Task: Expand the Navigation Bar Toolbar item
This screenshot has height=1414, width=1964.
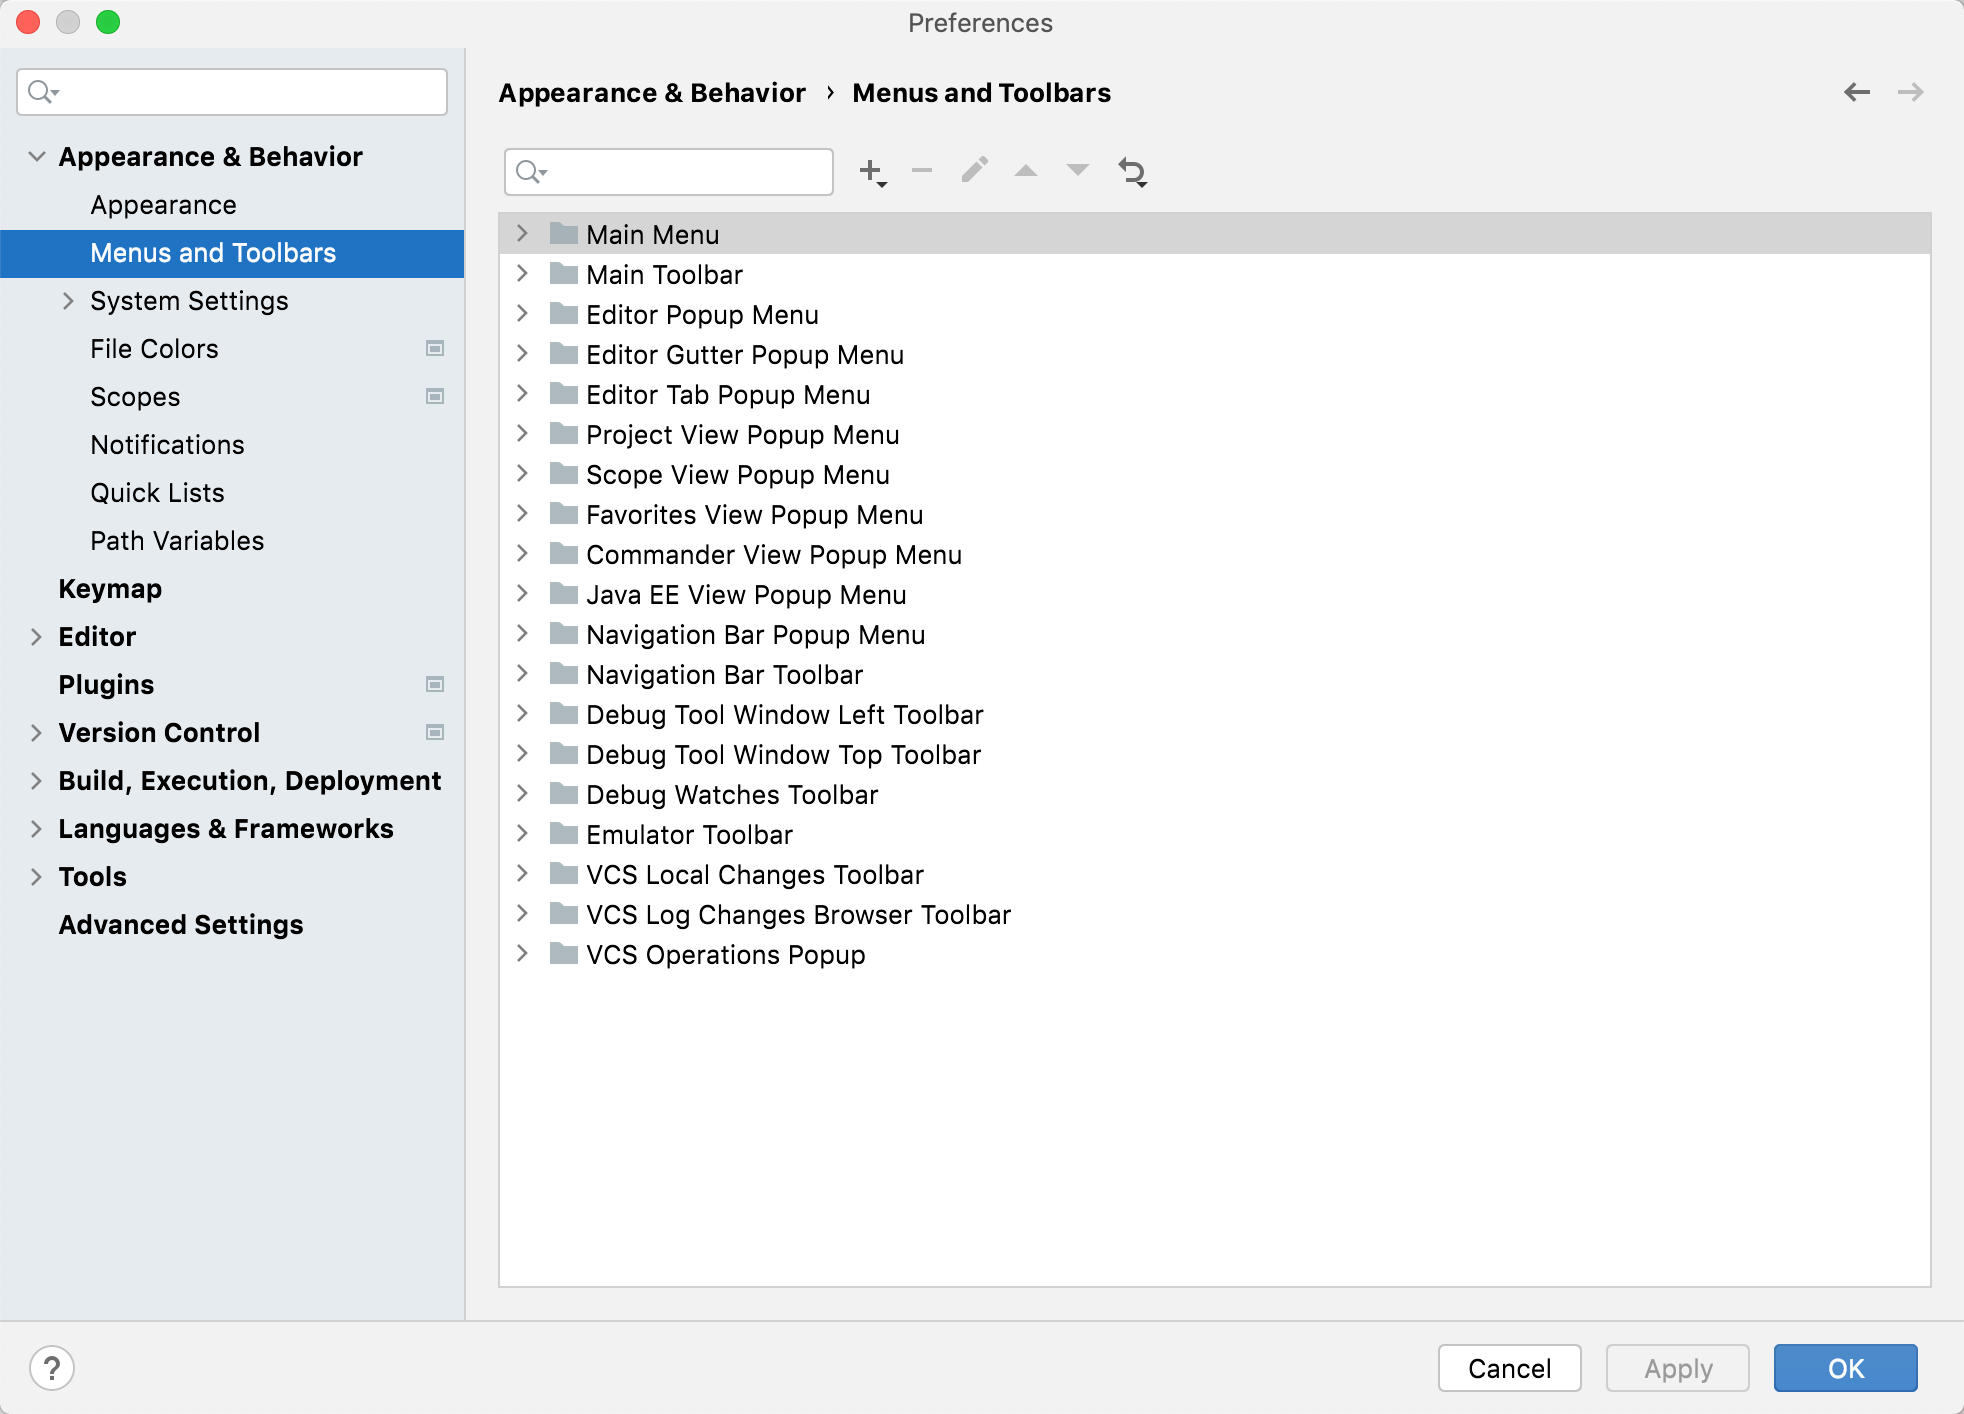Action: coord(526,674)
